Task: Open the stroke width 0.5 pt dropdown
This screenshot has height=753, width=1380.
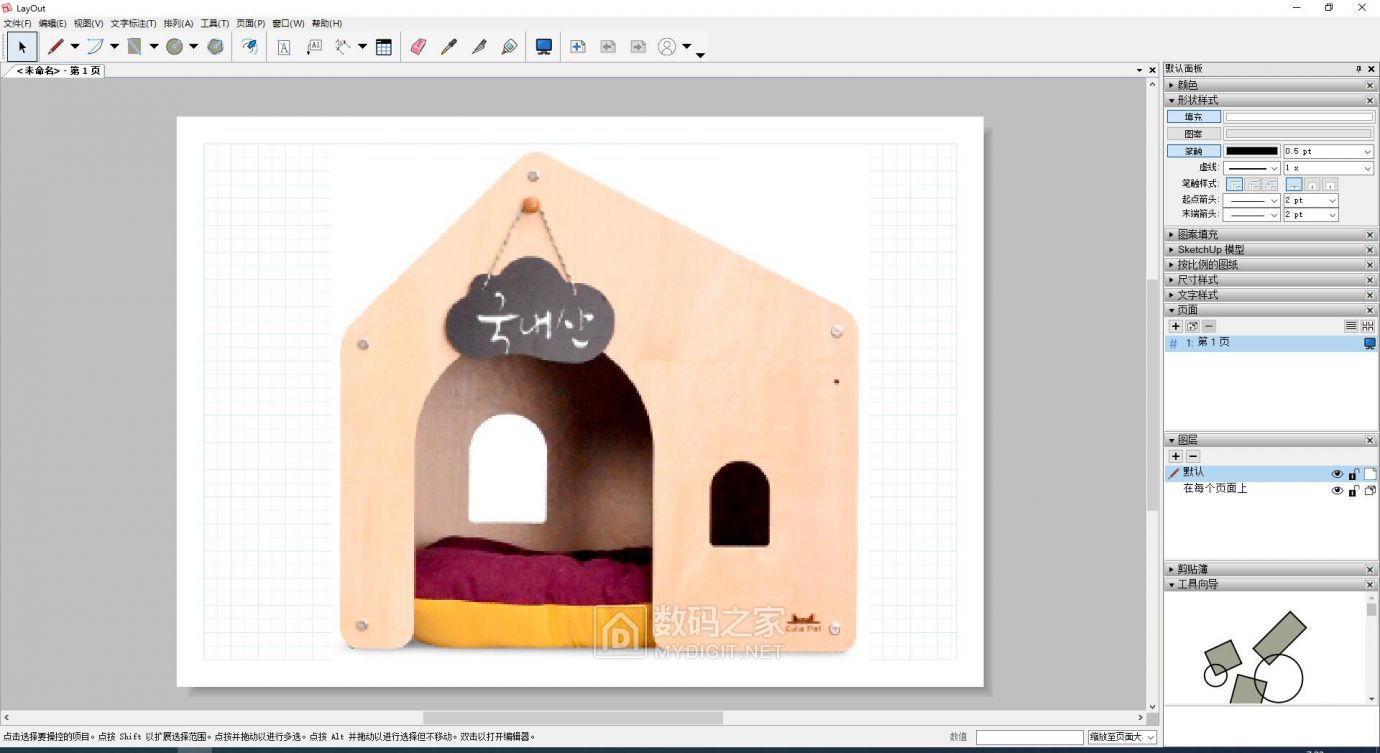Action: click(x=1328, y=152)
